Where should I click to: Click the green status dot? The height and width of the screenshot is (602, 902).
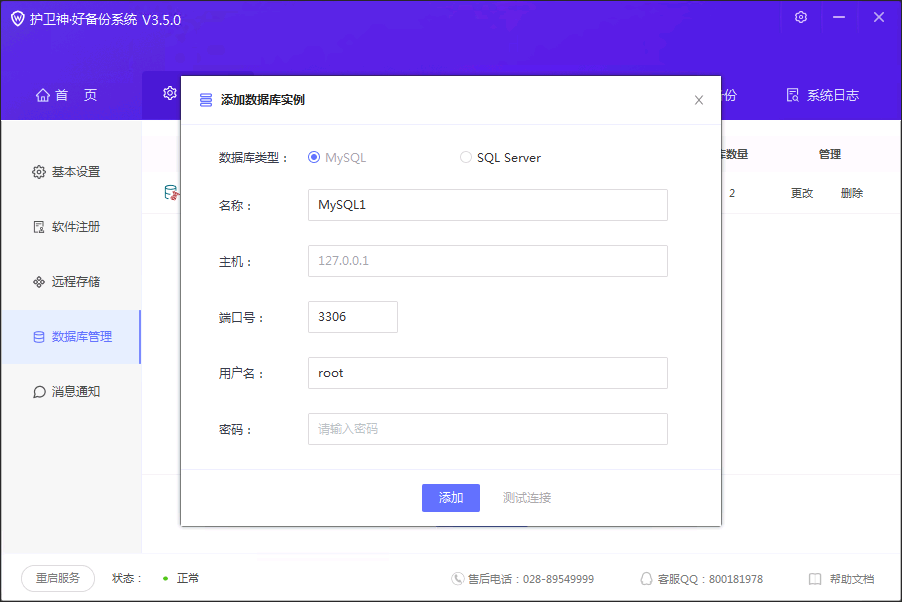click(166, 578)
